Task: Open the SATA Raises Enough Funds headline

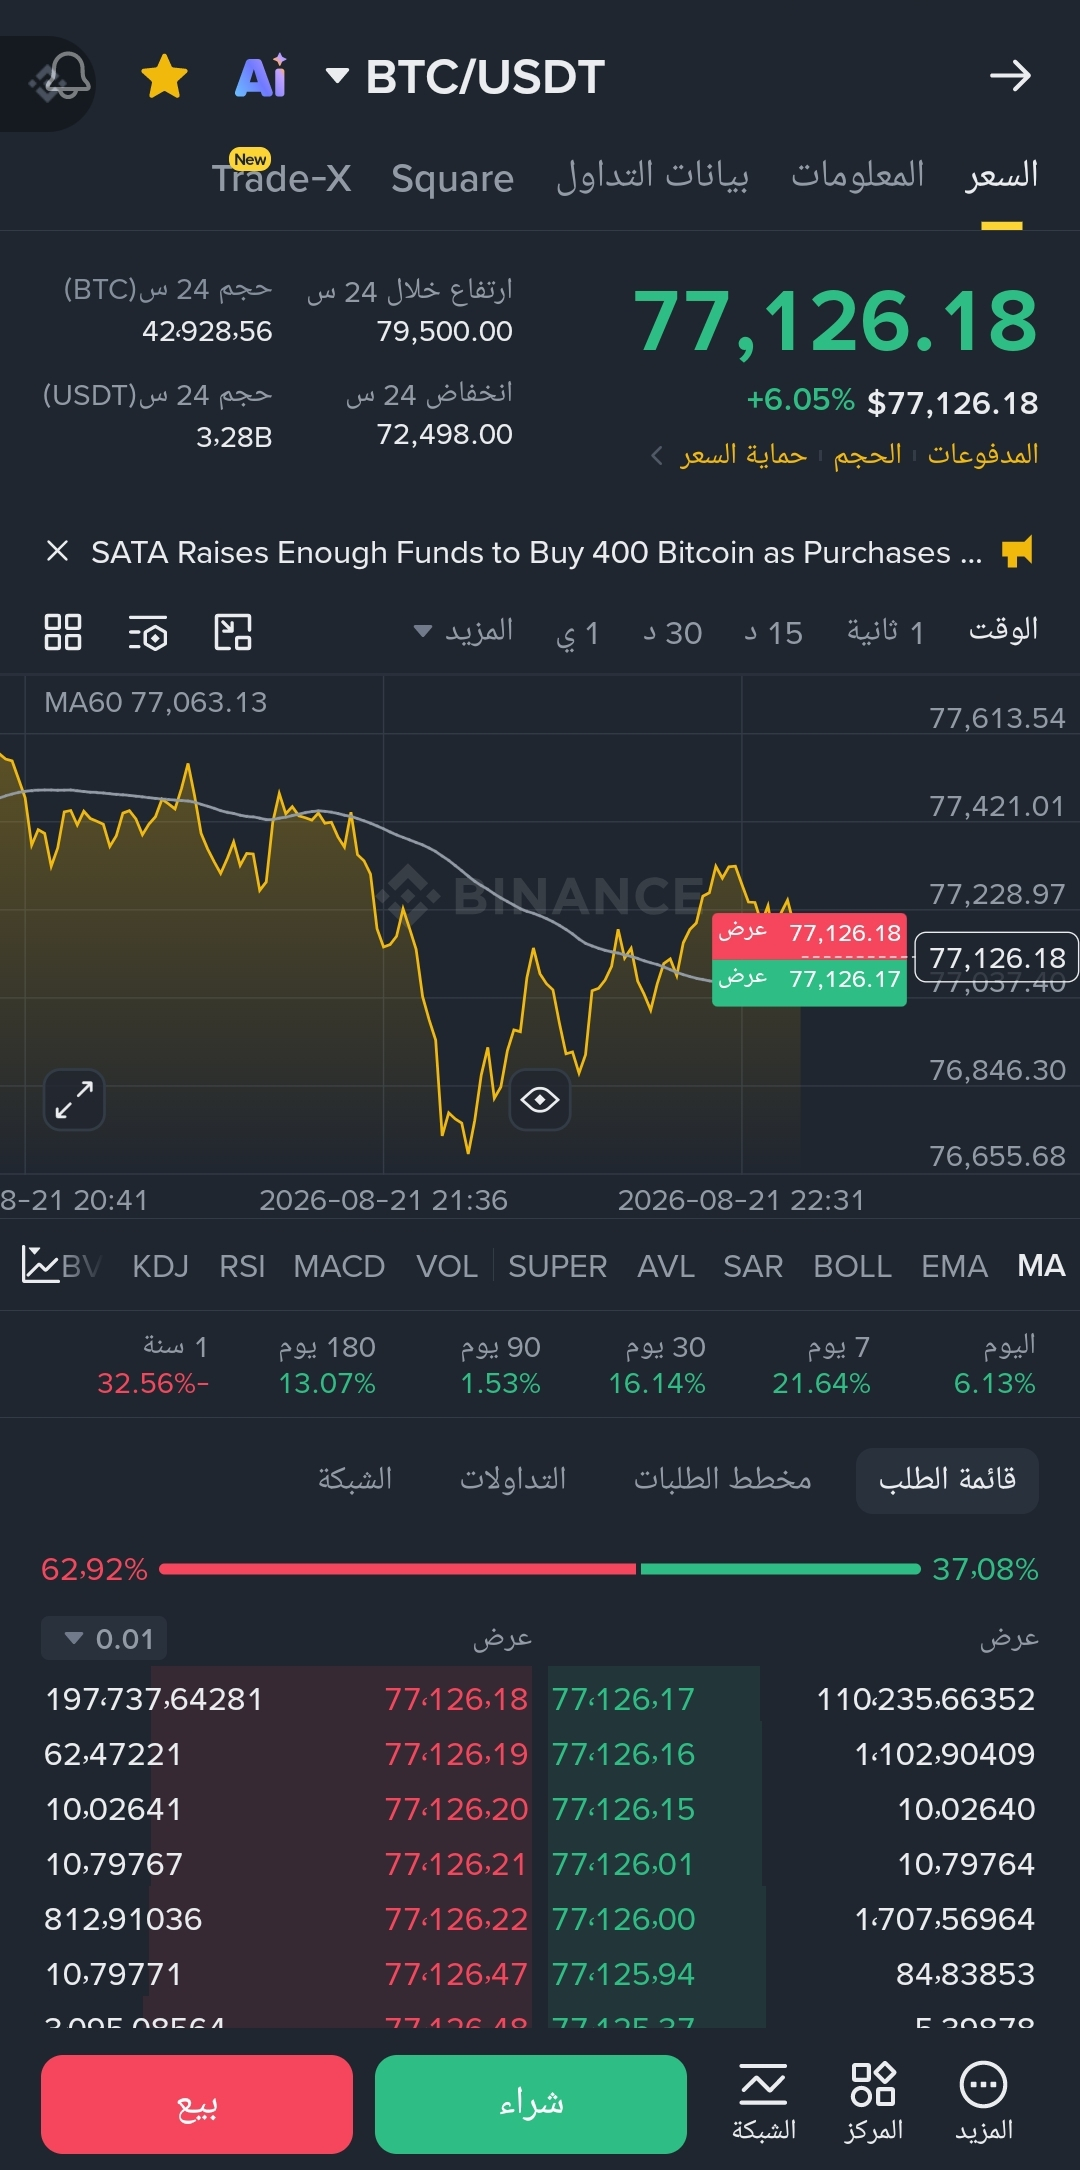Action: coord(536,552)
